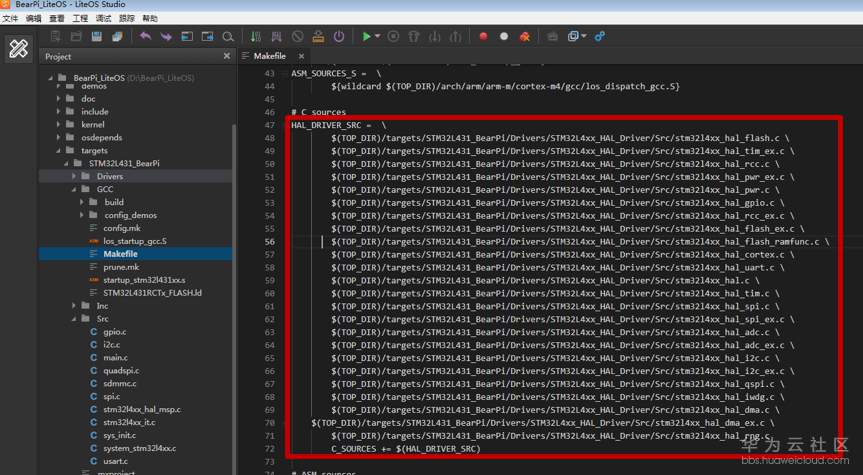Expand the config_demos folder
Viewport: 863px width, 475px height.
click(81, 215)
